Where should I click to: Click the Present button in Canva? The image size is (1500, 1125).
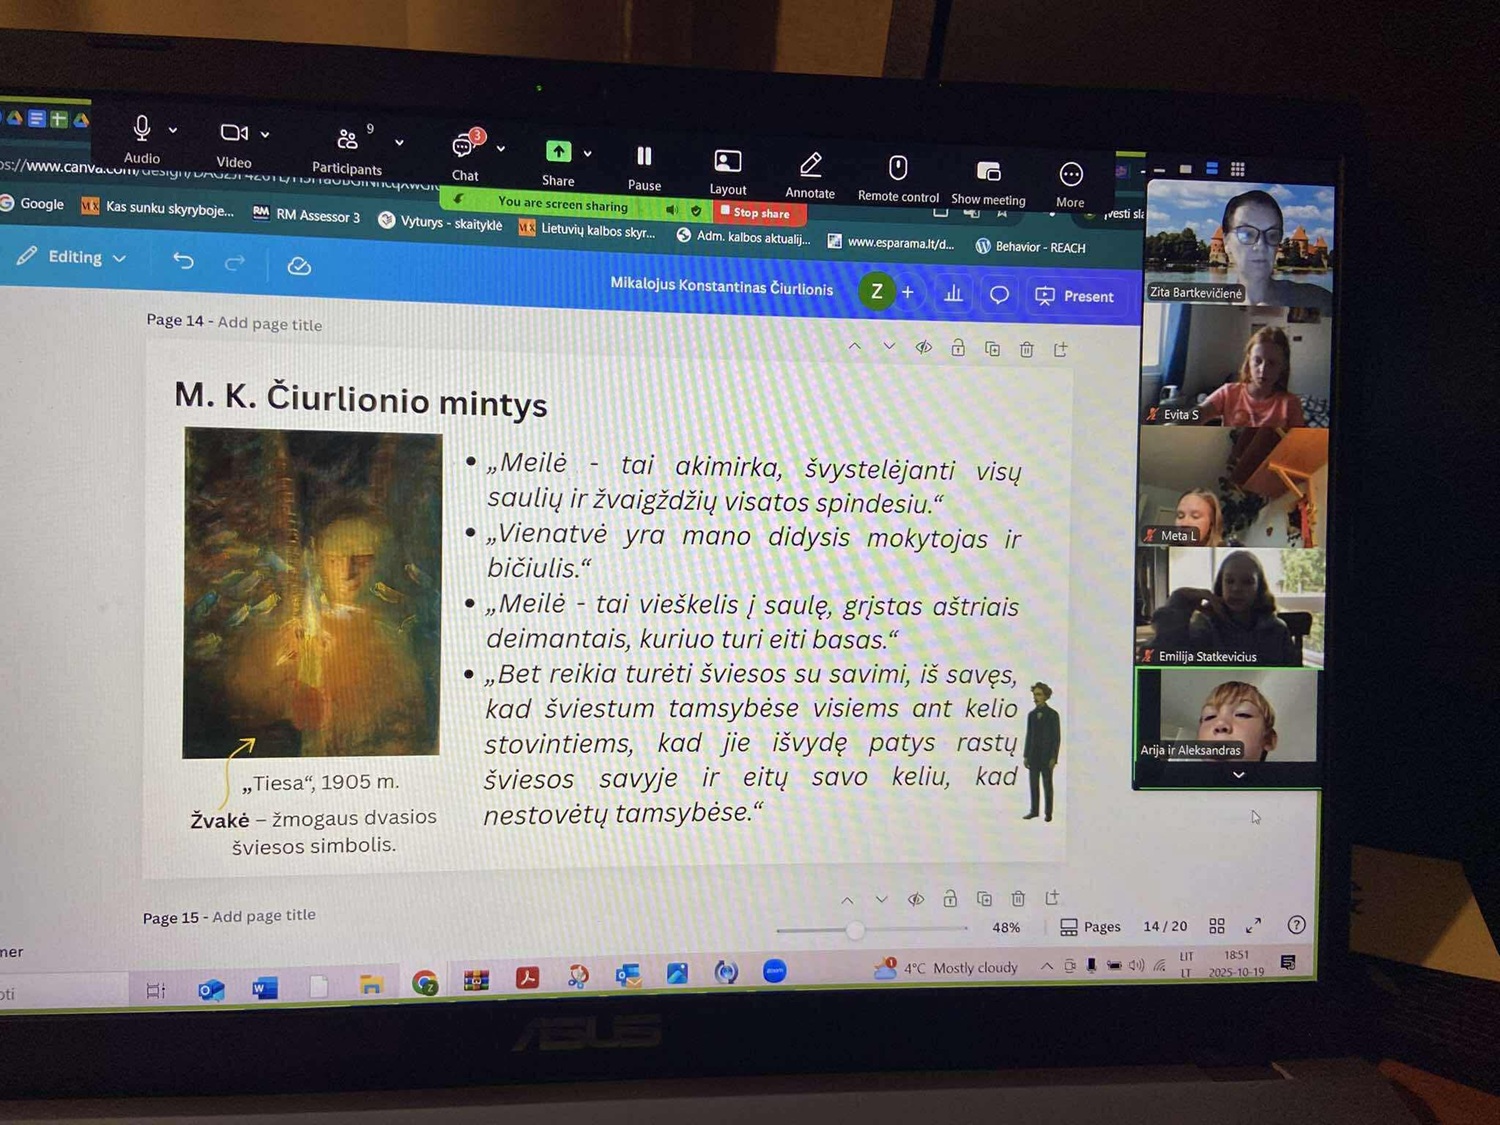[x=1075, y=296]
